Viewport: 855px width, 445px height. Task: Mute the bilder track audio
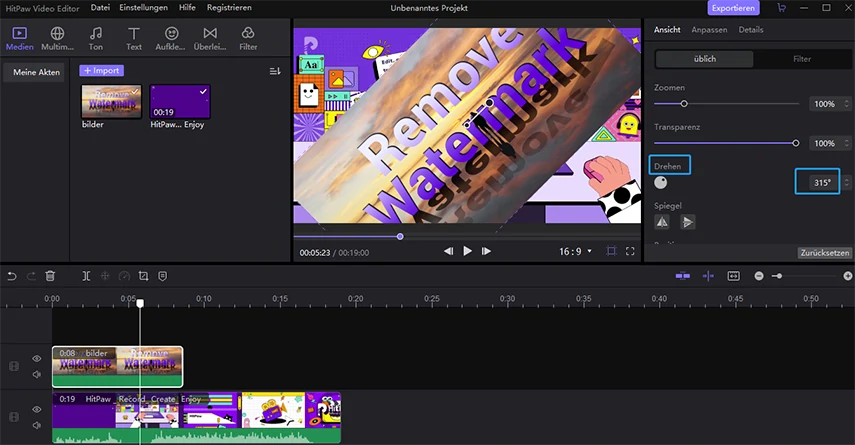[x=37, y=374]
